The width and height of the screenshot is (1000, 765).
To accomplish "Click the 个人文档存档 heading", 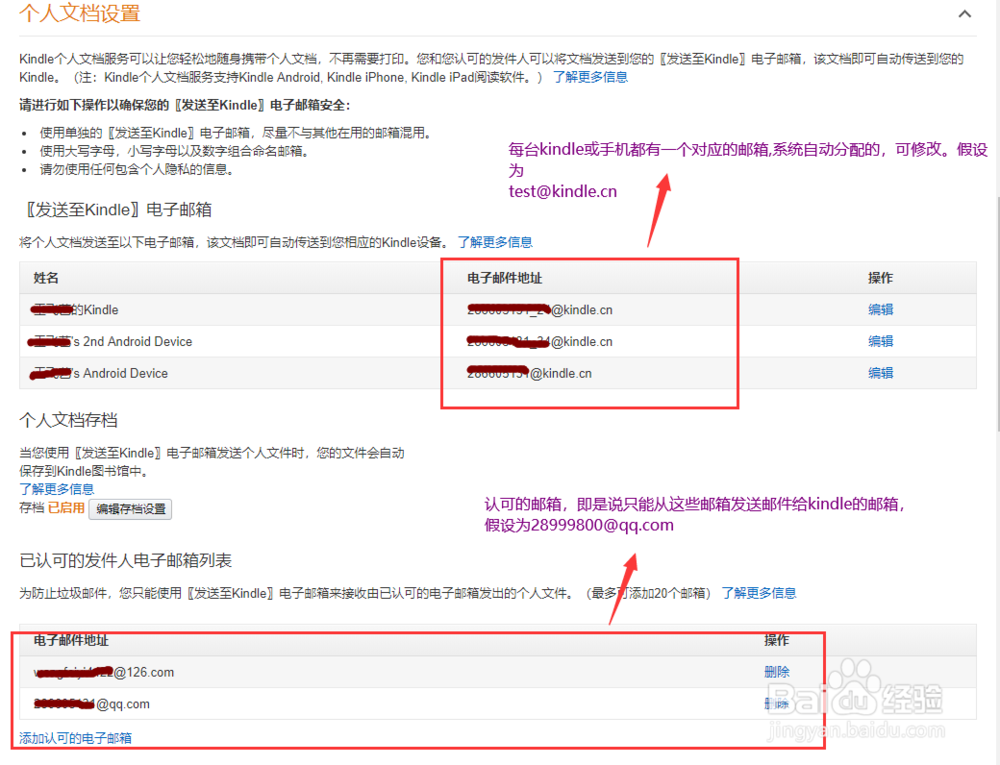I will click(69, 420).
